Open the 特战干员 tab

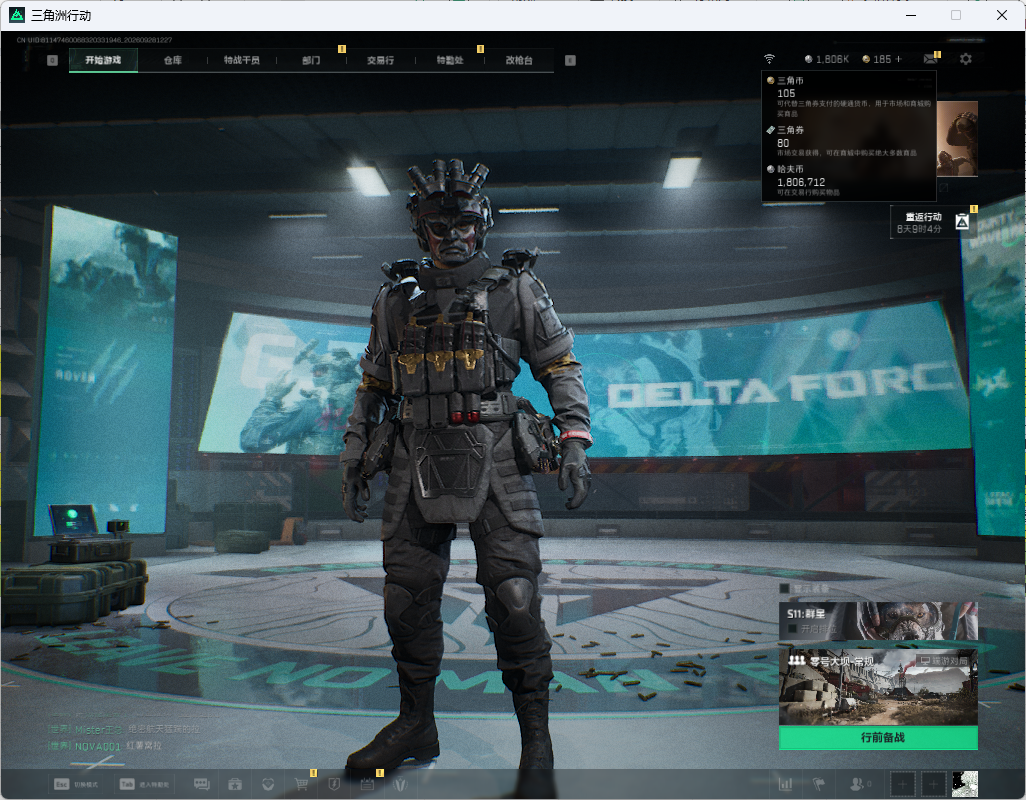tap(241, 60)
